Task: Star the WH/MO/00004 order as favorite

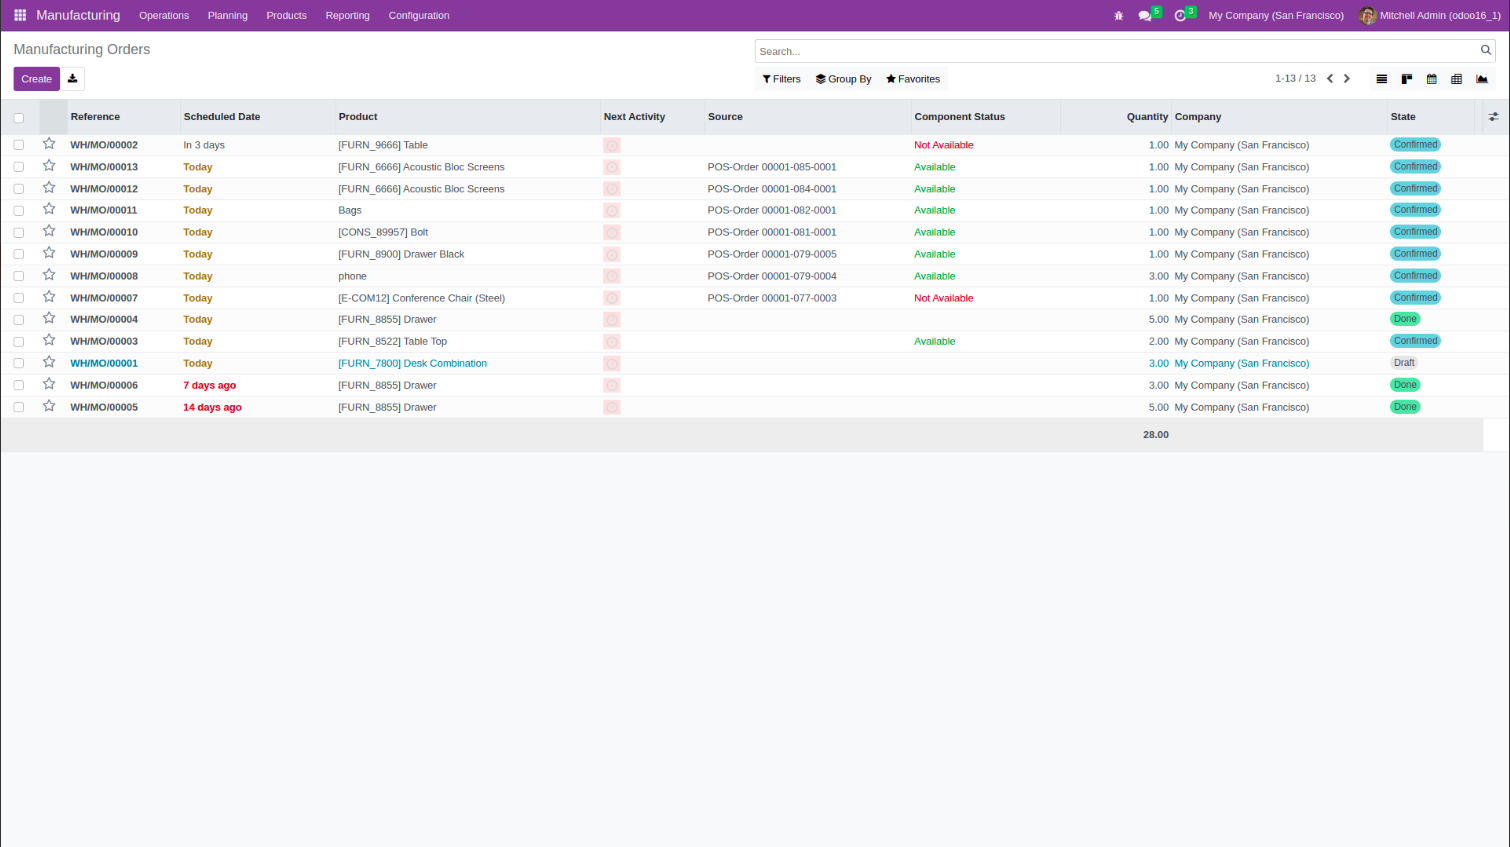Action: pyautogui.click(x=49, y=319)
